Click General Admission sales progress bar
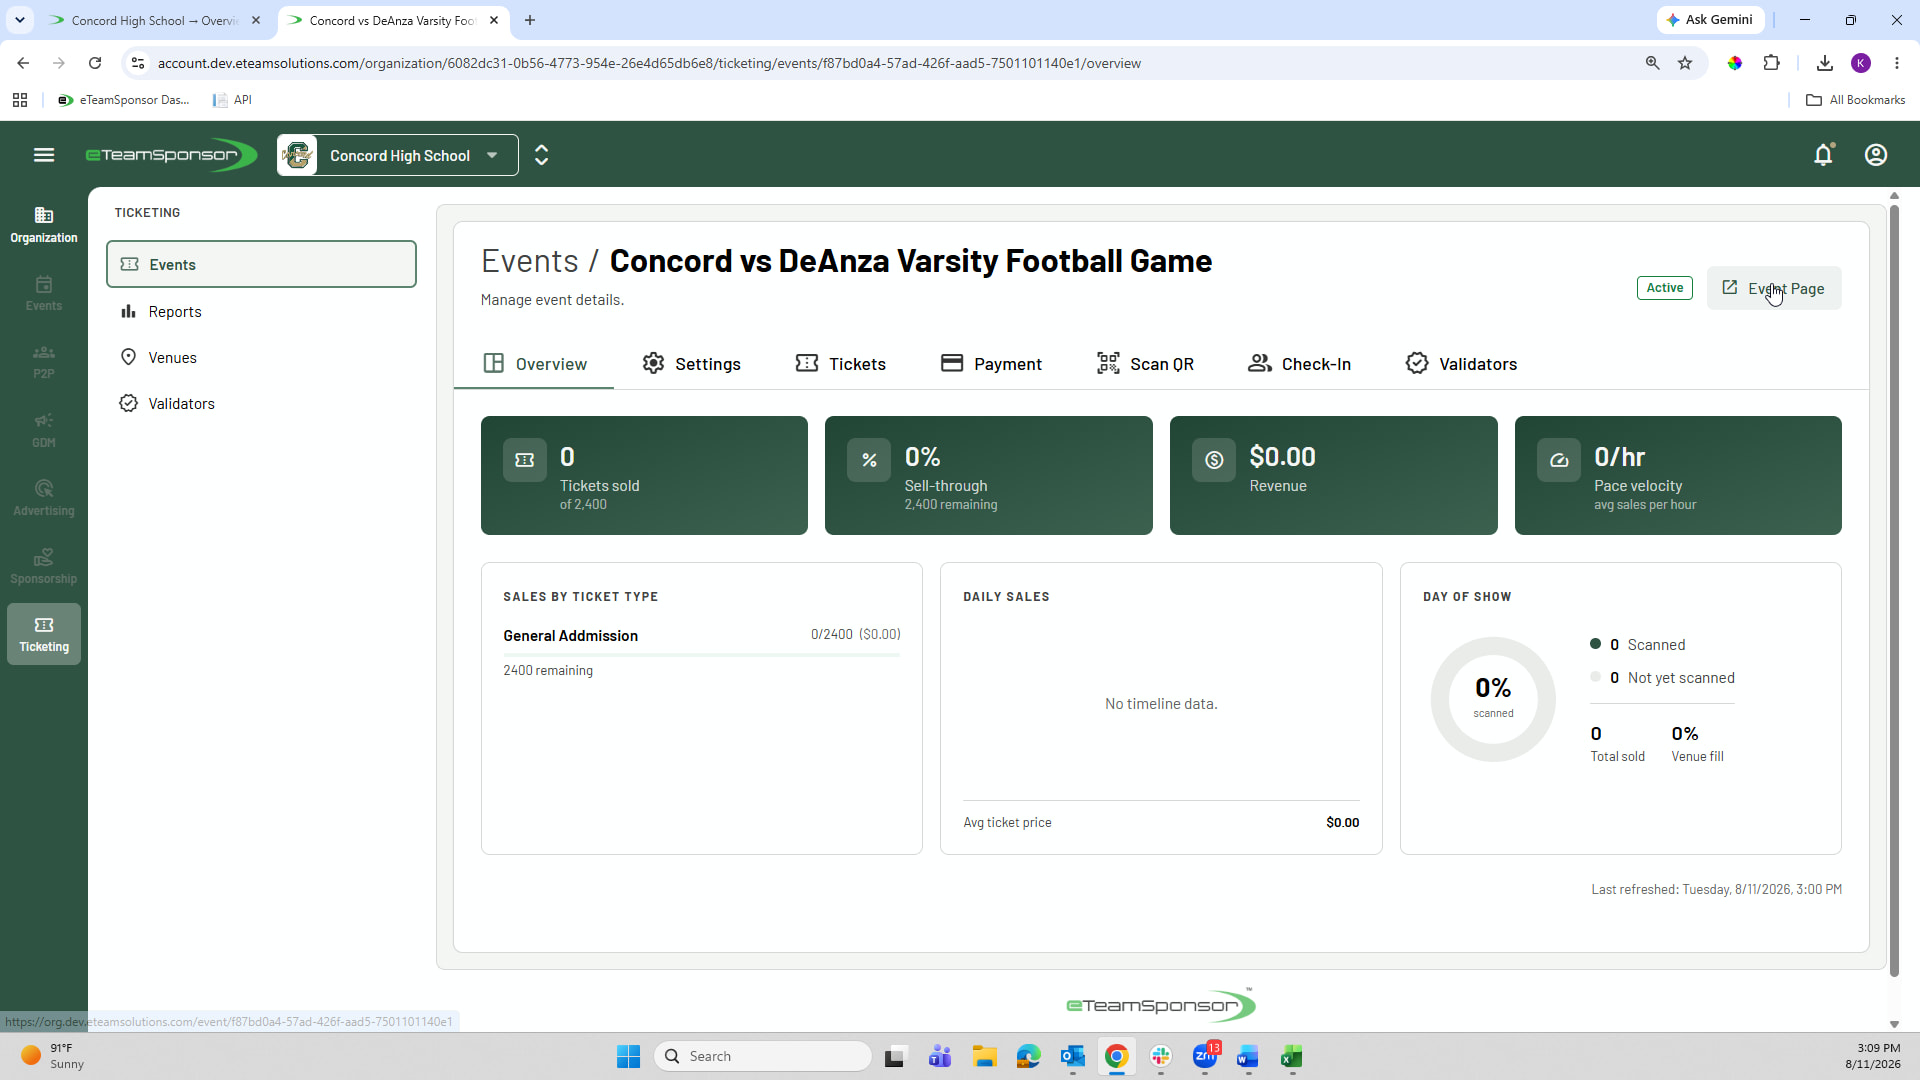 702,655
